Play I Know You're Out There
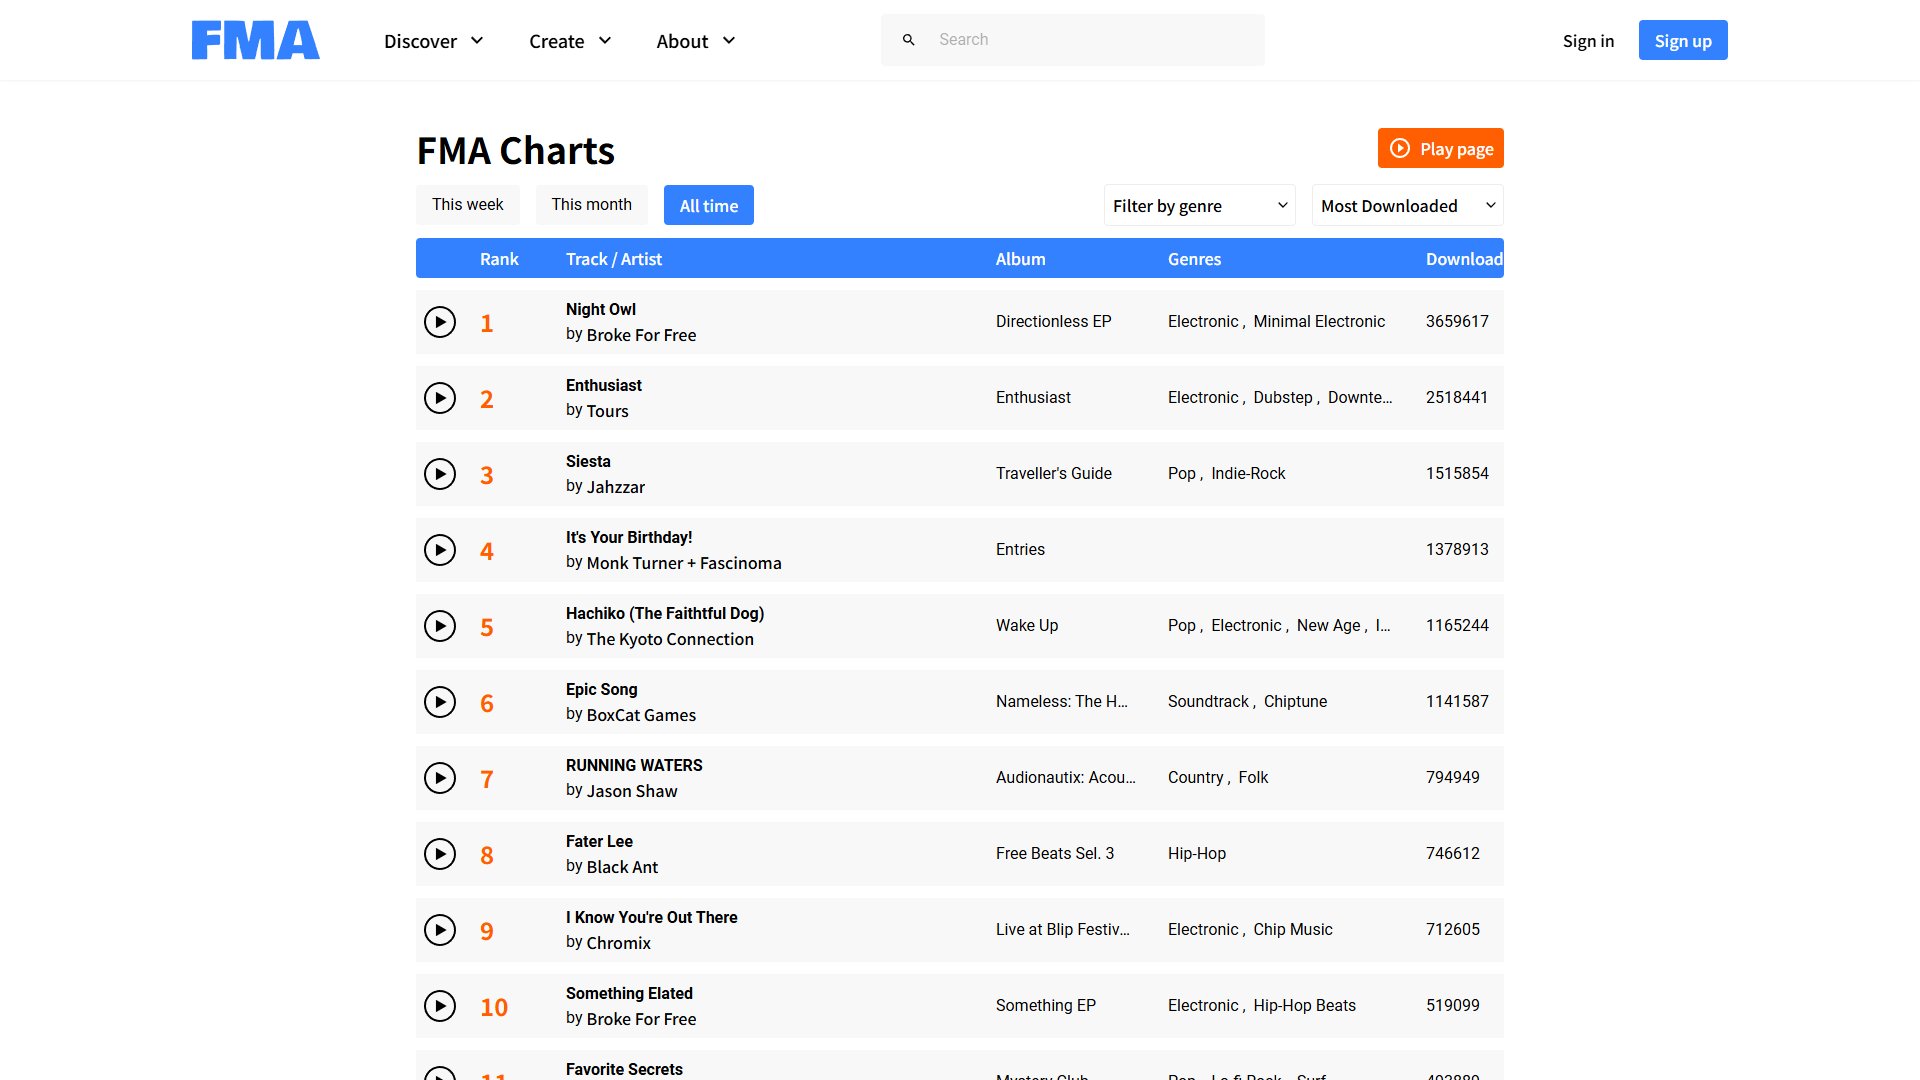The image size is (1920, 1080). pyautogui.click(x=440, y=930)
